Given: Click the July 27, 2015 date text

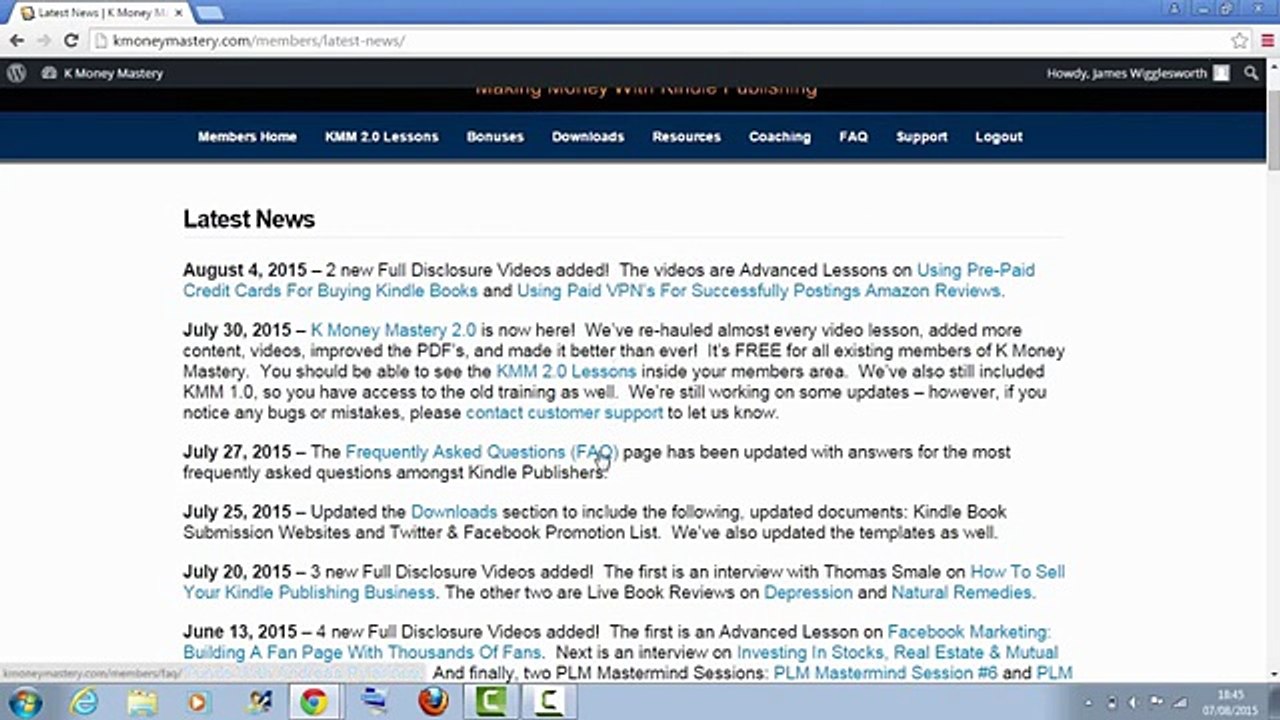Looking at the screenshot, I should point(237,452).
